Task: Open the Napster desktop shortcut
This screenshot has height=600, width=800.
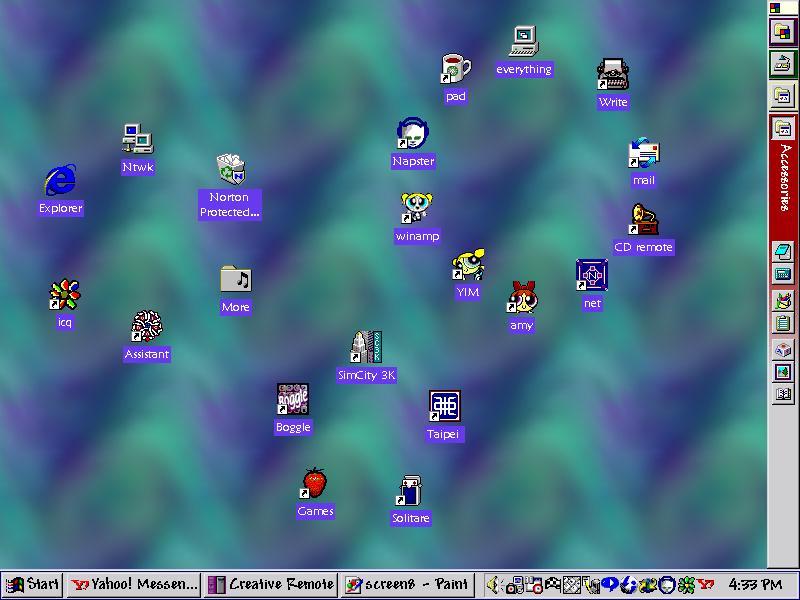Action: pos(413,134)
